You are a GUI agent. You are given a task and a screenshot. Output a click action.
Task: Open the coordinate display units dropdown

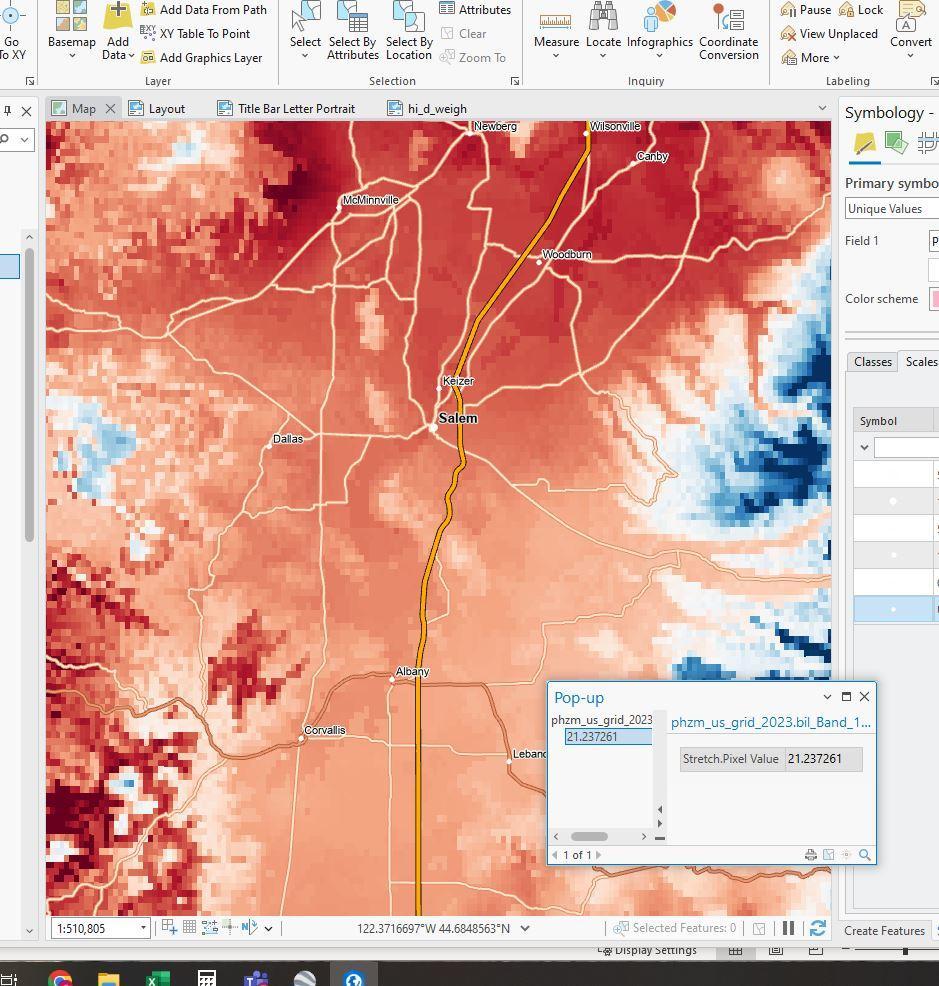(x=525, y=928)
